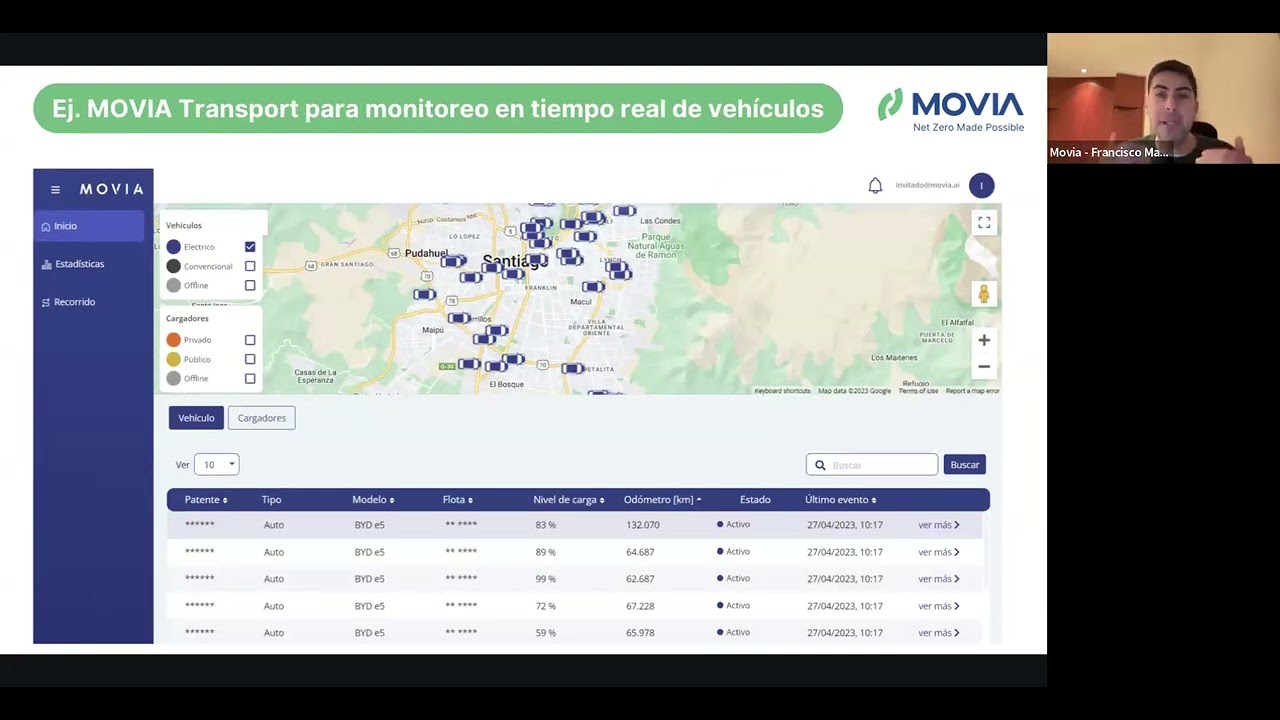Click the 83 % charge level cell
Image resolution: width=1280 pixels, height=720 pixels.
click(x=545, y=525)
